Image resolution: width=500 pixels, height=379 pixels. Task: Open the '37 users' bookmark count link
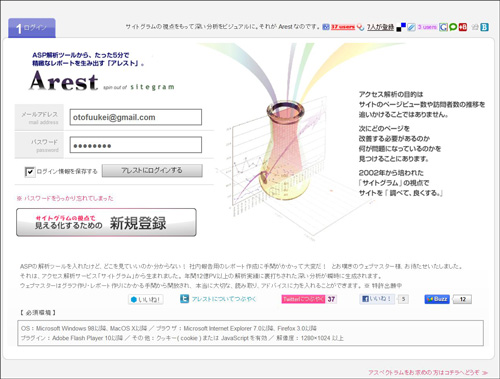point(343,27)
